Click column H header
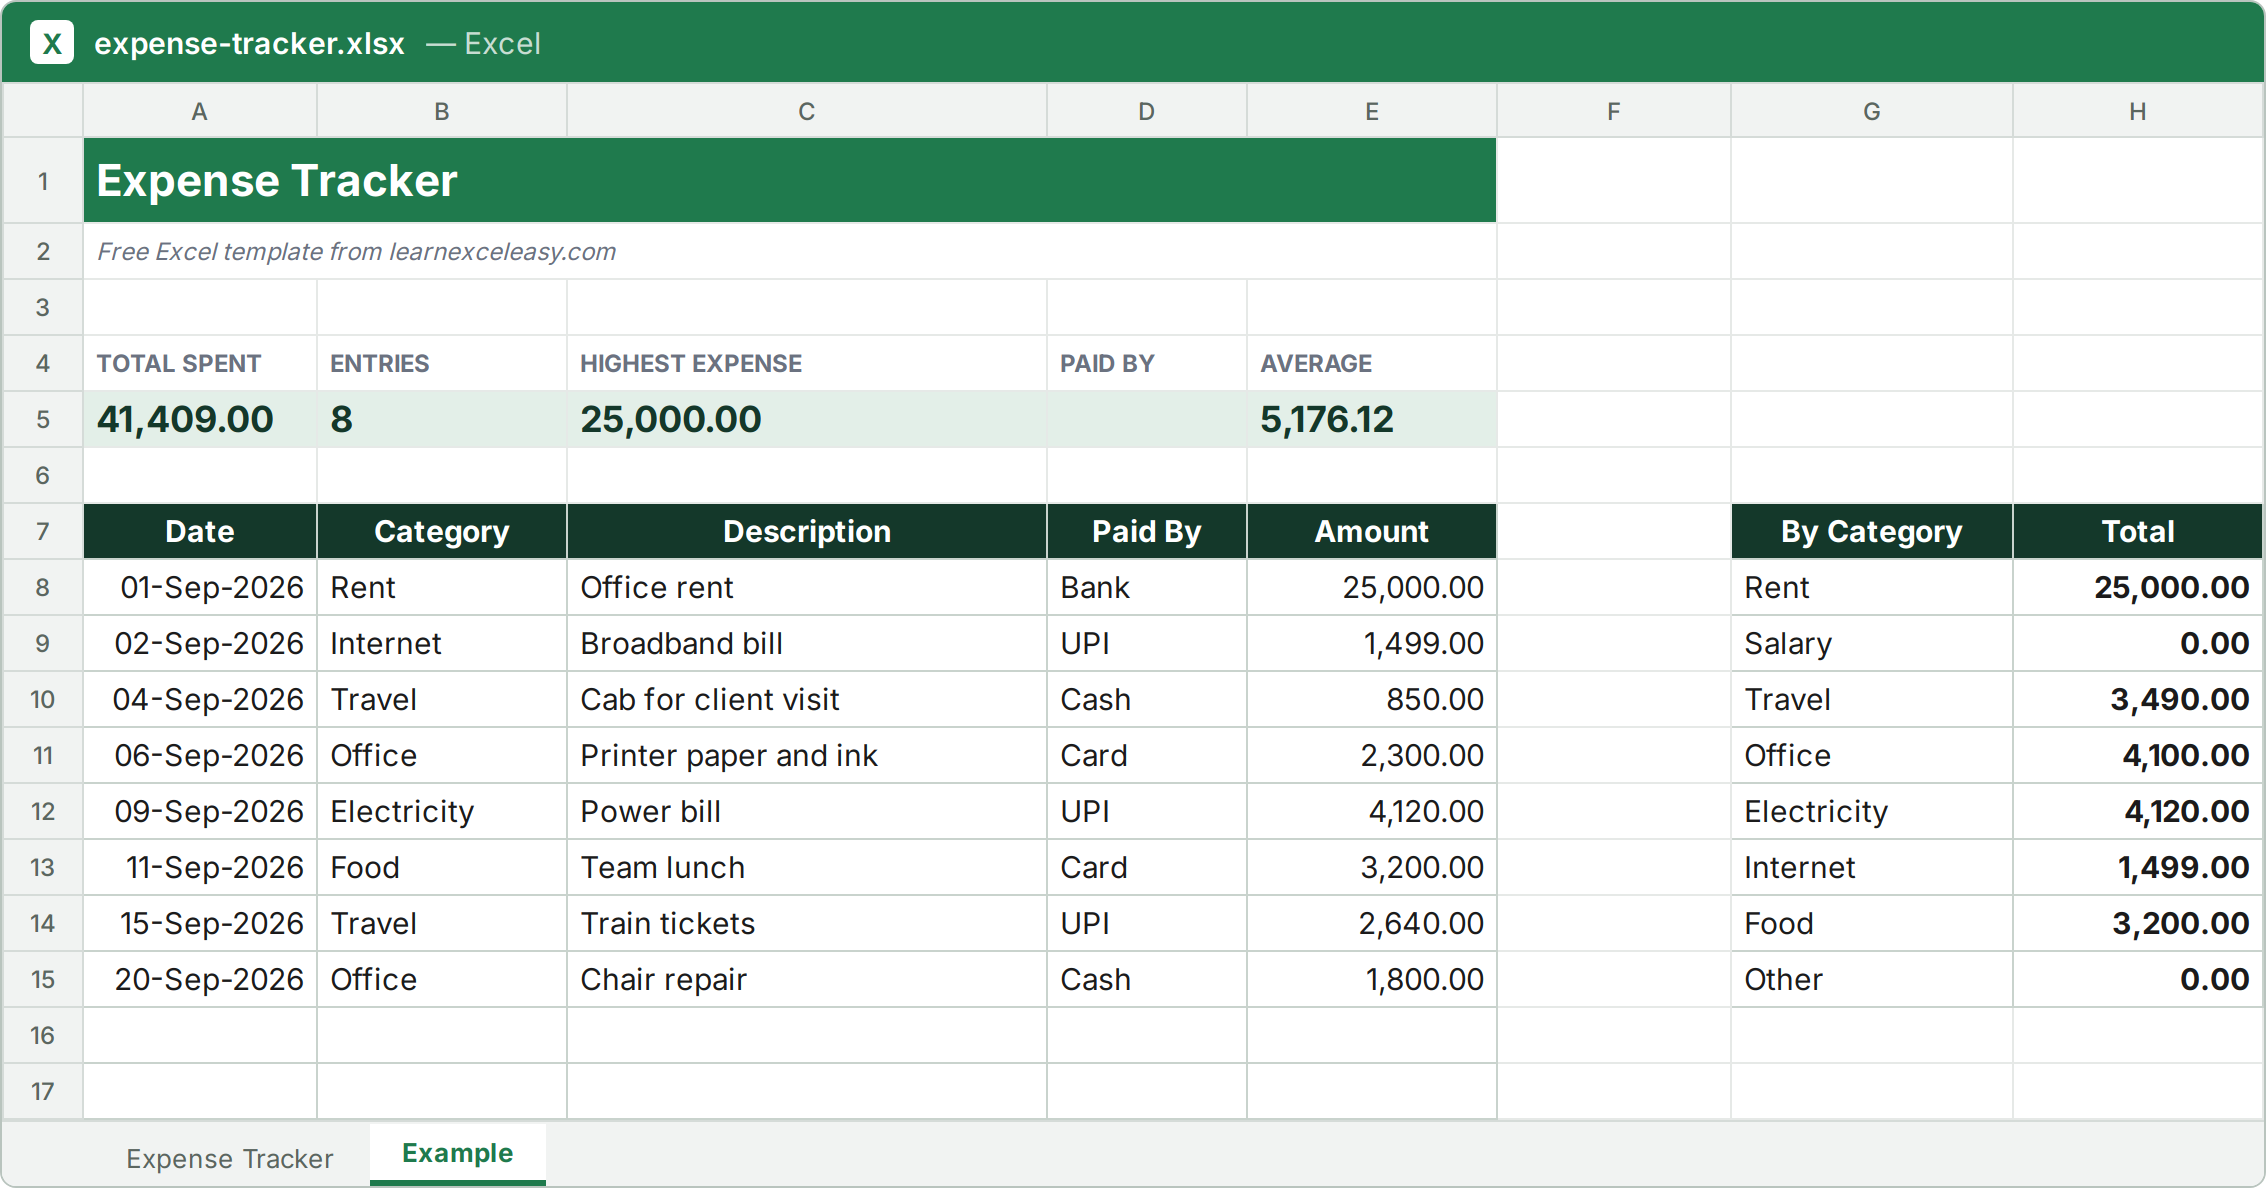 [x=2138, y=111]
